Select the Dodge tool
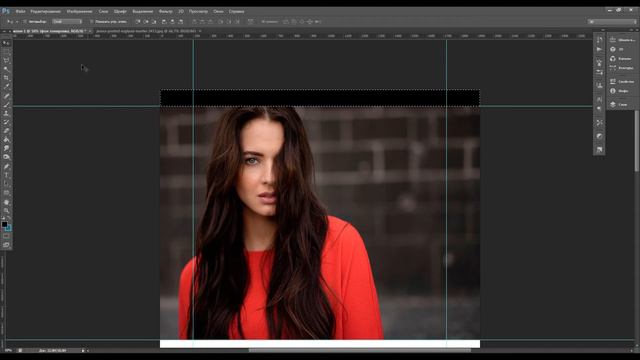This screenshot has height=360, width=640. pos(6,157)
